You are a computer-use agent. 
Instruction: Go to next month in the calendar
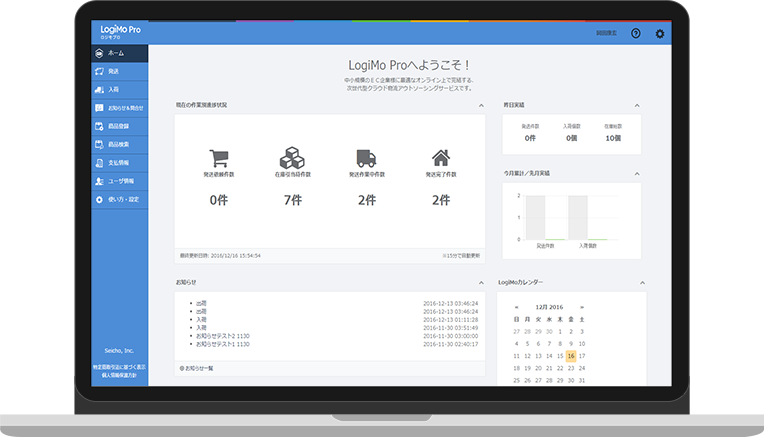coord(582,307)
